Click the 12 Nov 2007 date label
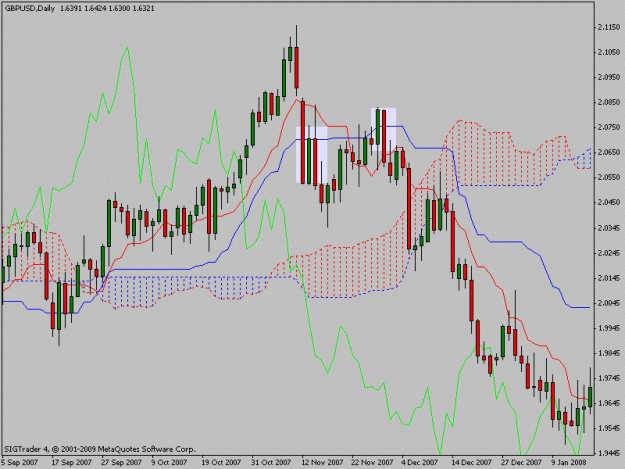 (x=322, y=463)
